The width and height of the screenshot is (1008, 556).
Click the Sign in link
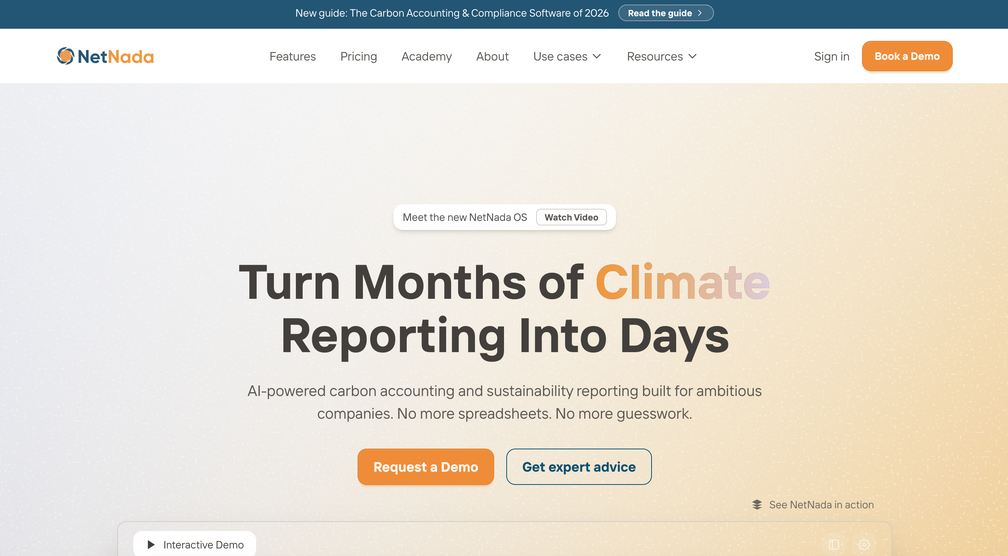[x=831, y=57]
